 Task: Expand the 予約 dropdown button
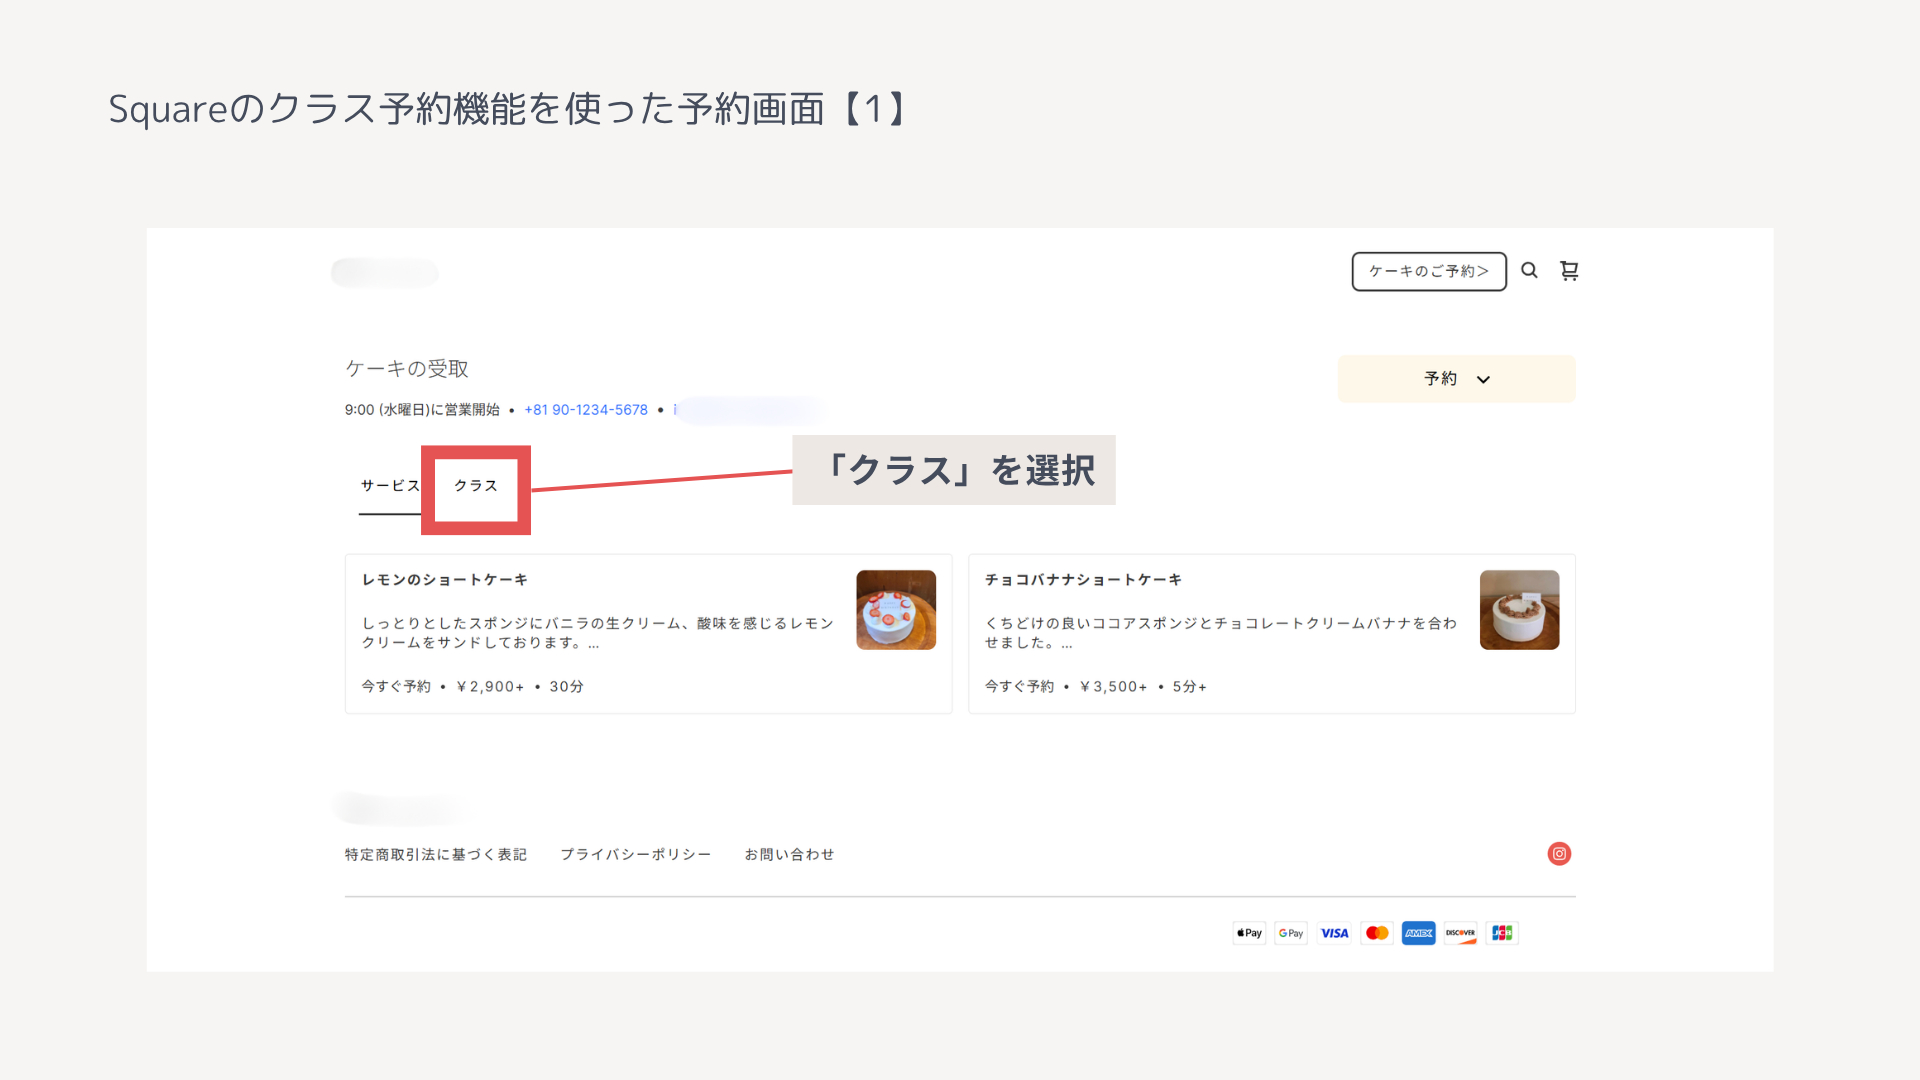pyautogui.click(x=1457, y=379)
